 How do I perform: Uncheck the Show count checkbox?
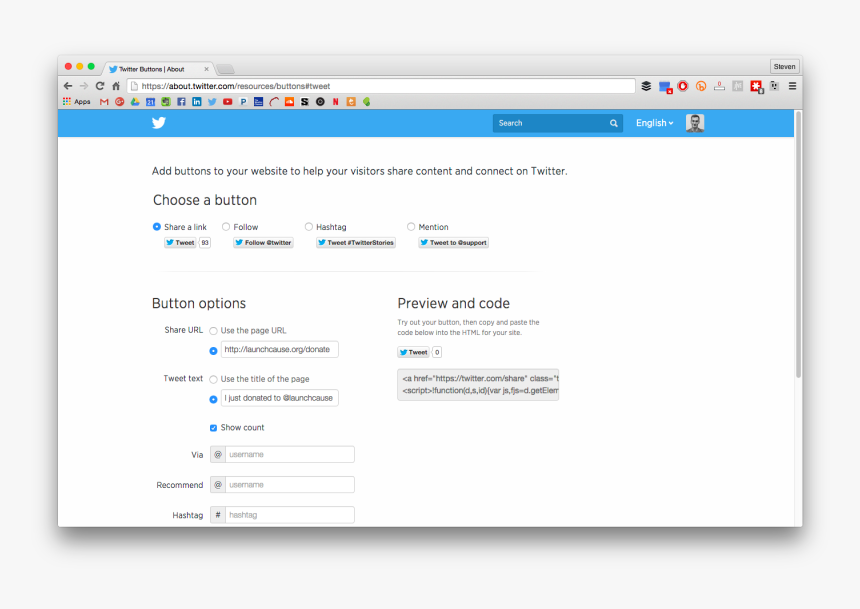[213, 427]
